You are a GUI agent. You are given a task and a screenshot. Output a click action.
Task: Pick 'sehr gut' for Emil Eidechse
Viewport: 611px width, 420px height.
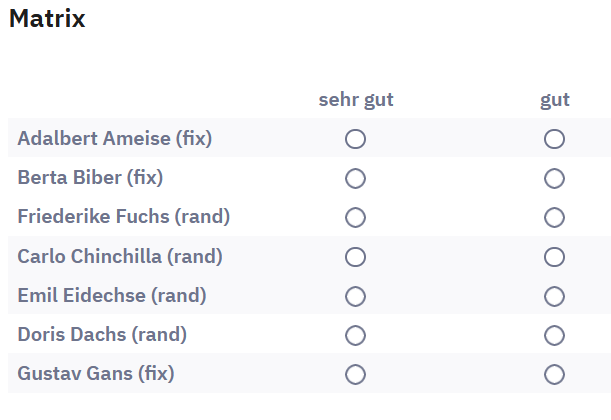point(355,296)
